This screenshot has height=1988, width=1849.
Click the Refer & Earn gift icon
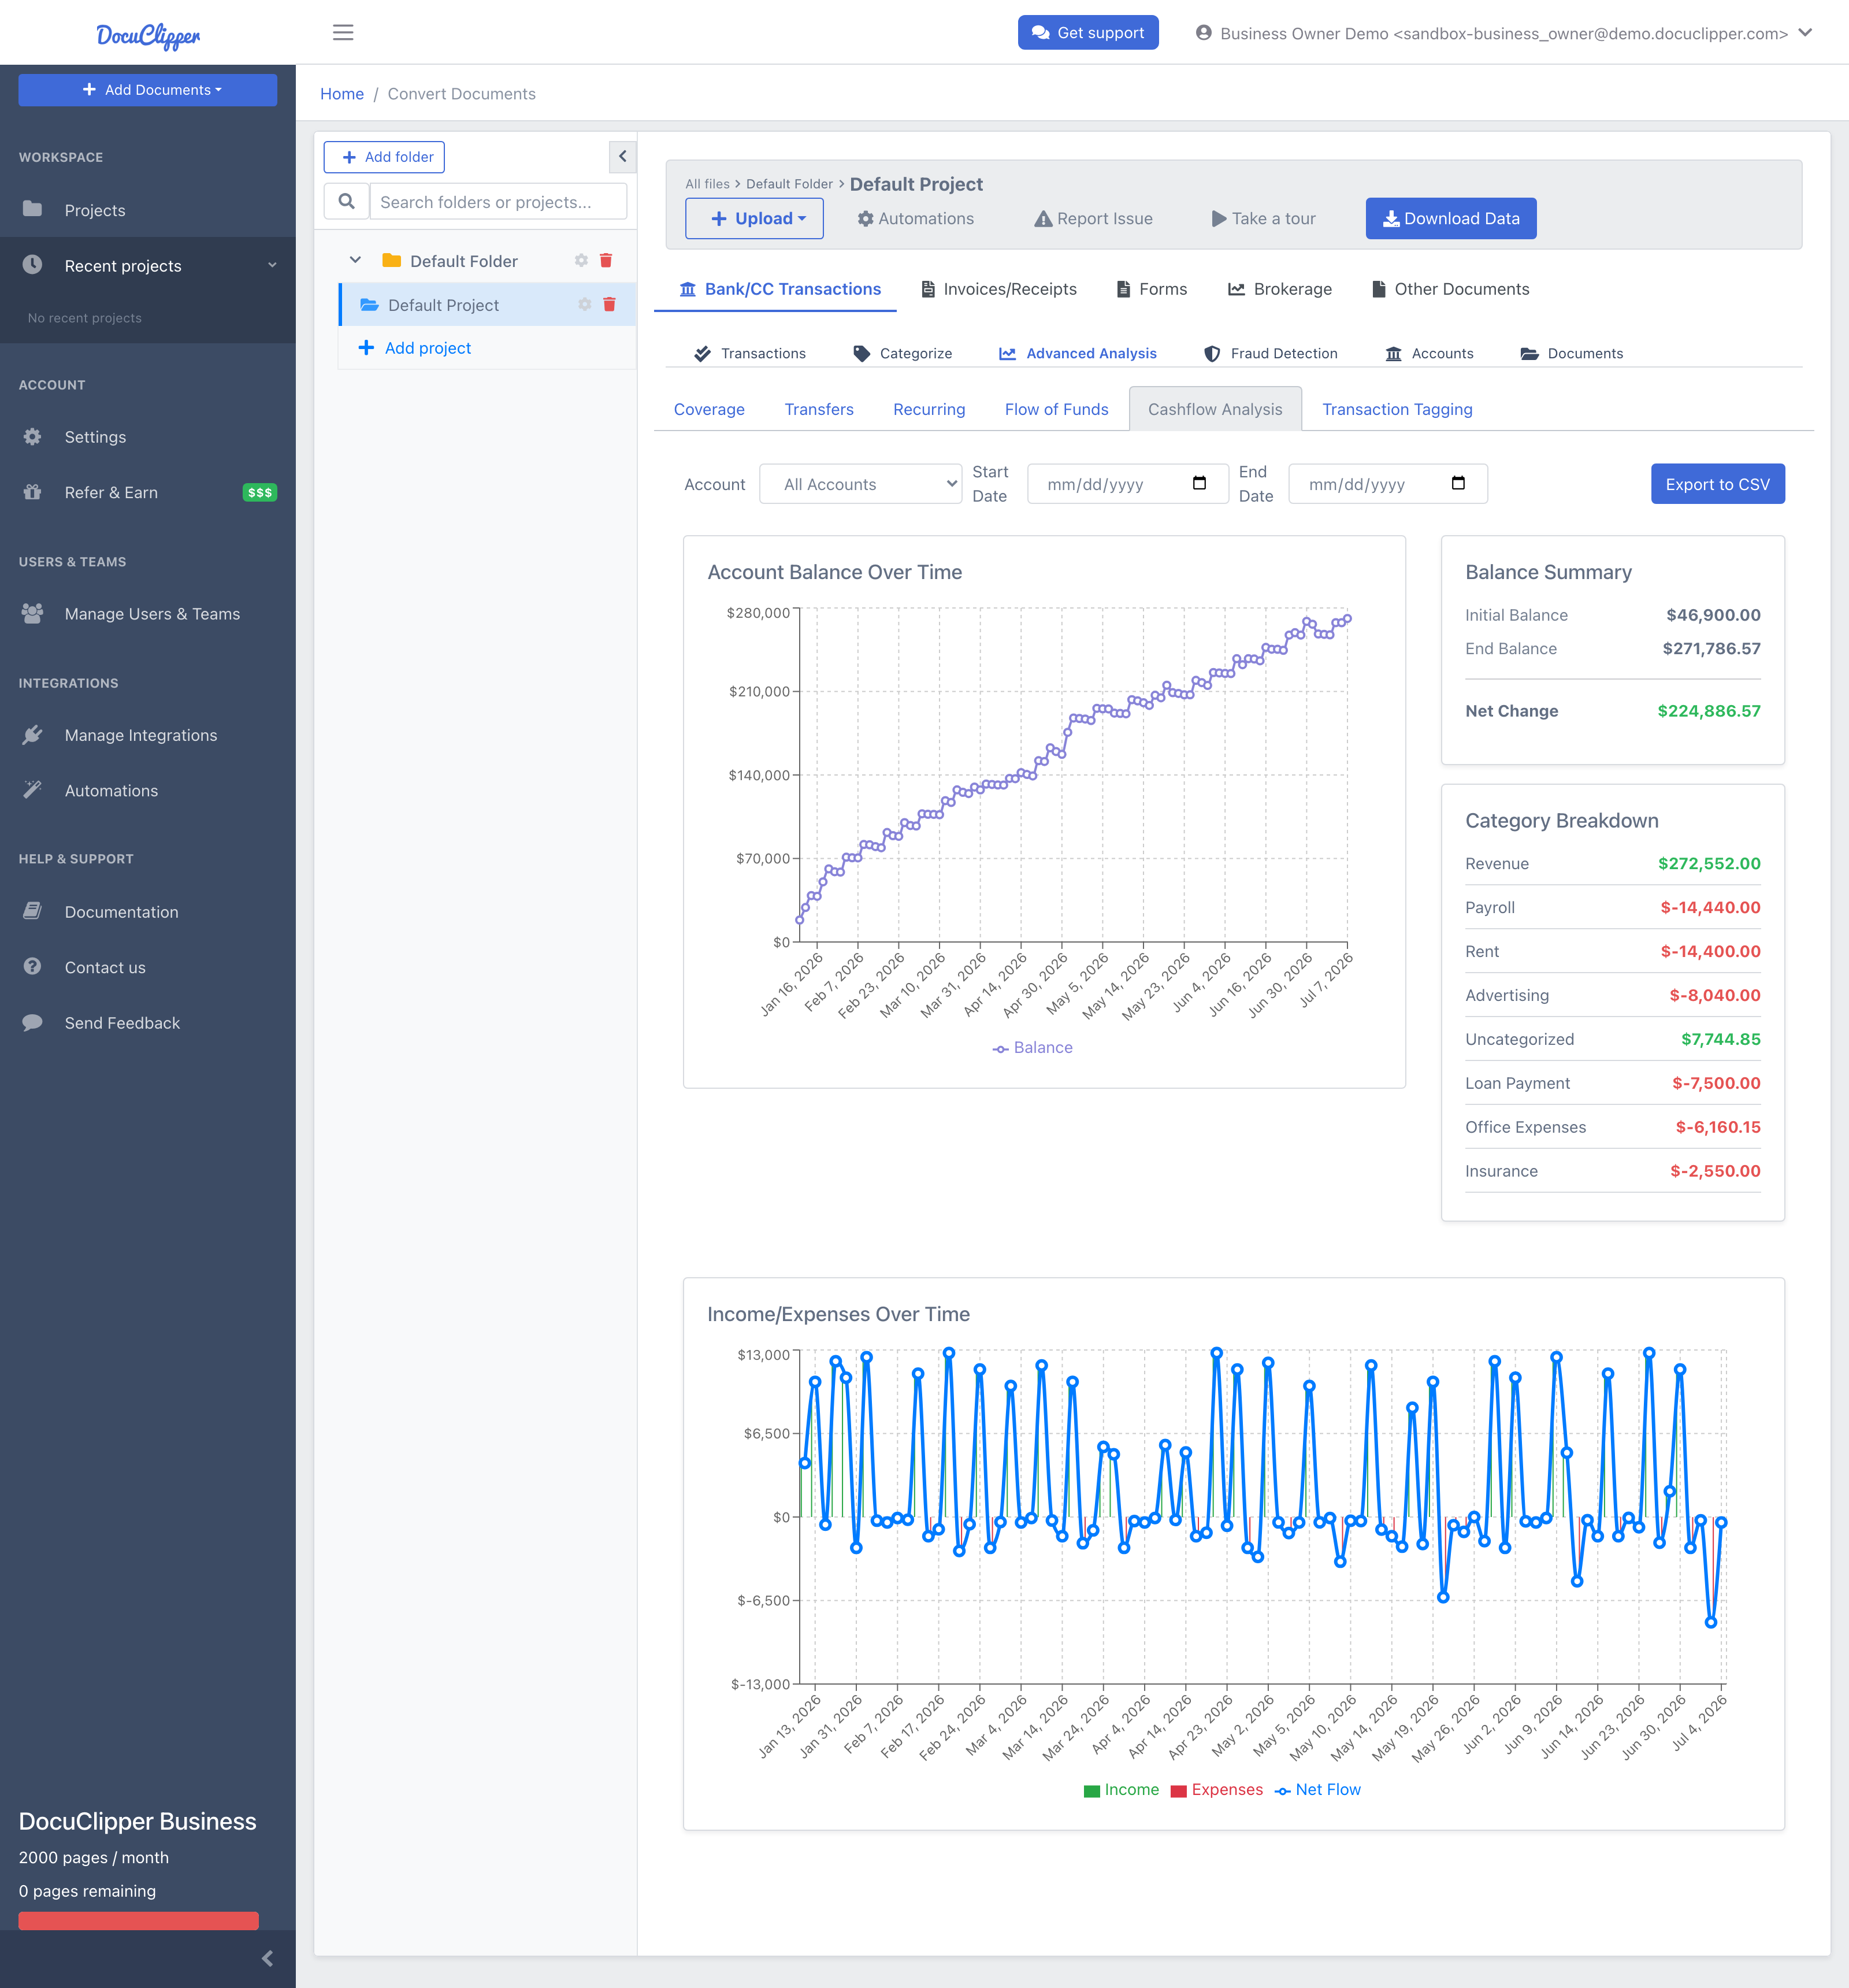pyautogui.click(x=32, y=492)
